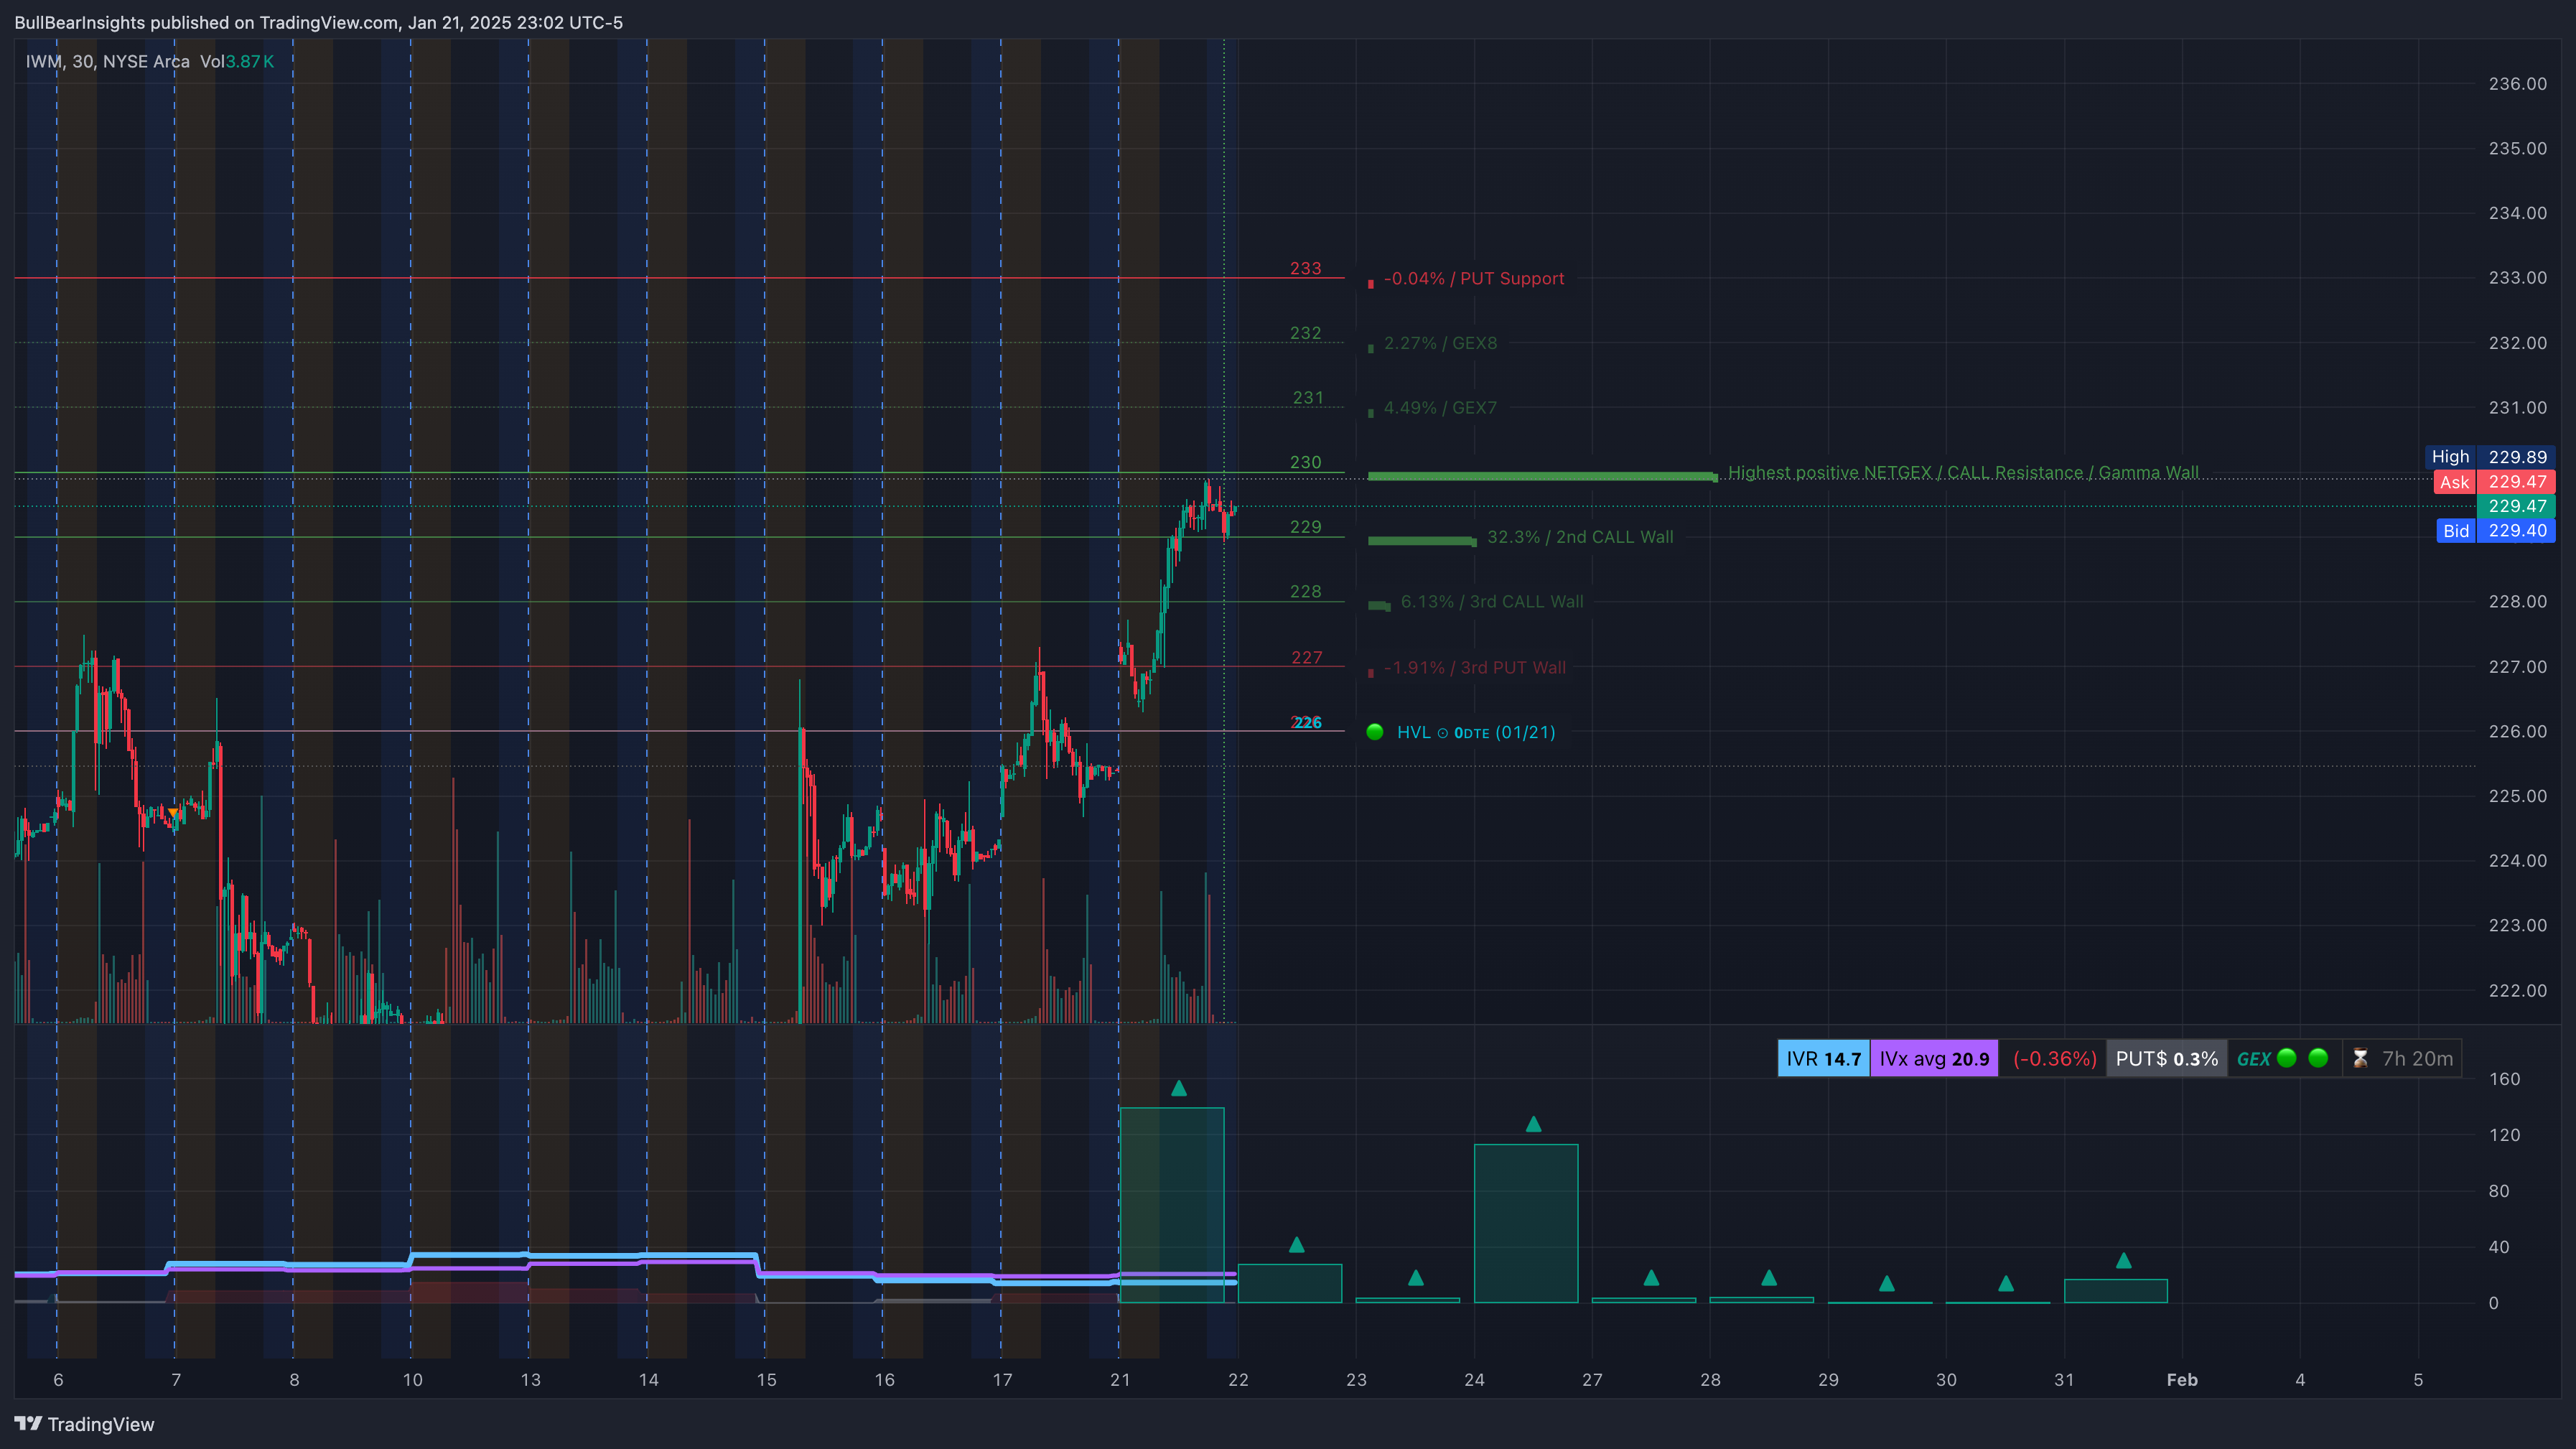Click the second green GEX status dot
This screenshot has height=1449, width=2576.
[x=2318, y=1058]
